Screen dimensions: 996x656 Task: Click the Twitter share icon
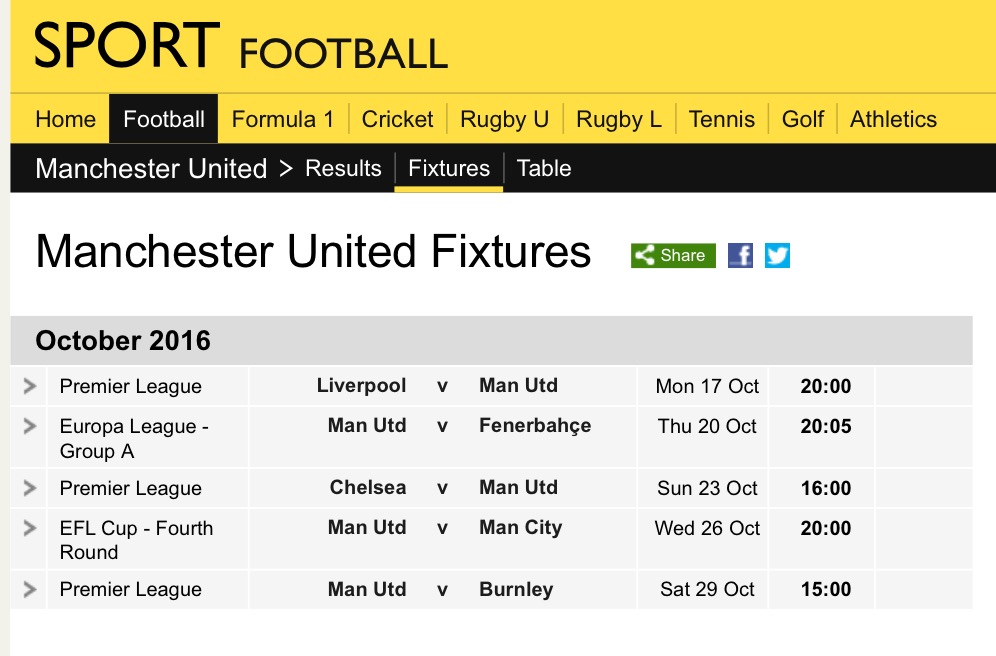click(778, 256)
